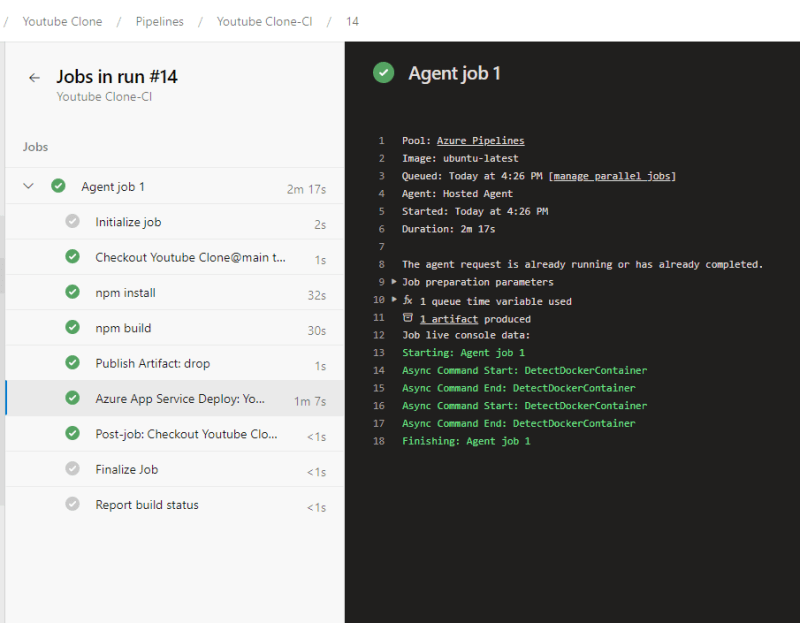
Task: Open the 1 artifact link
Action: coord(449,319)
